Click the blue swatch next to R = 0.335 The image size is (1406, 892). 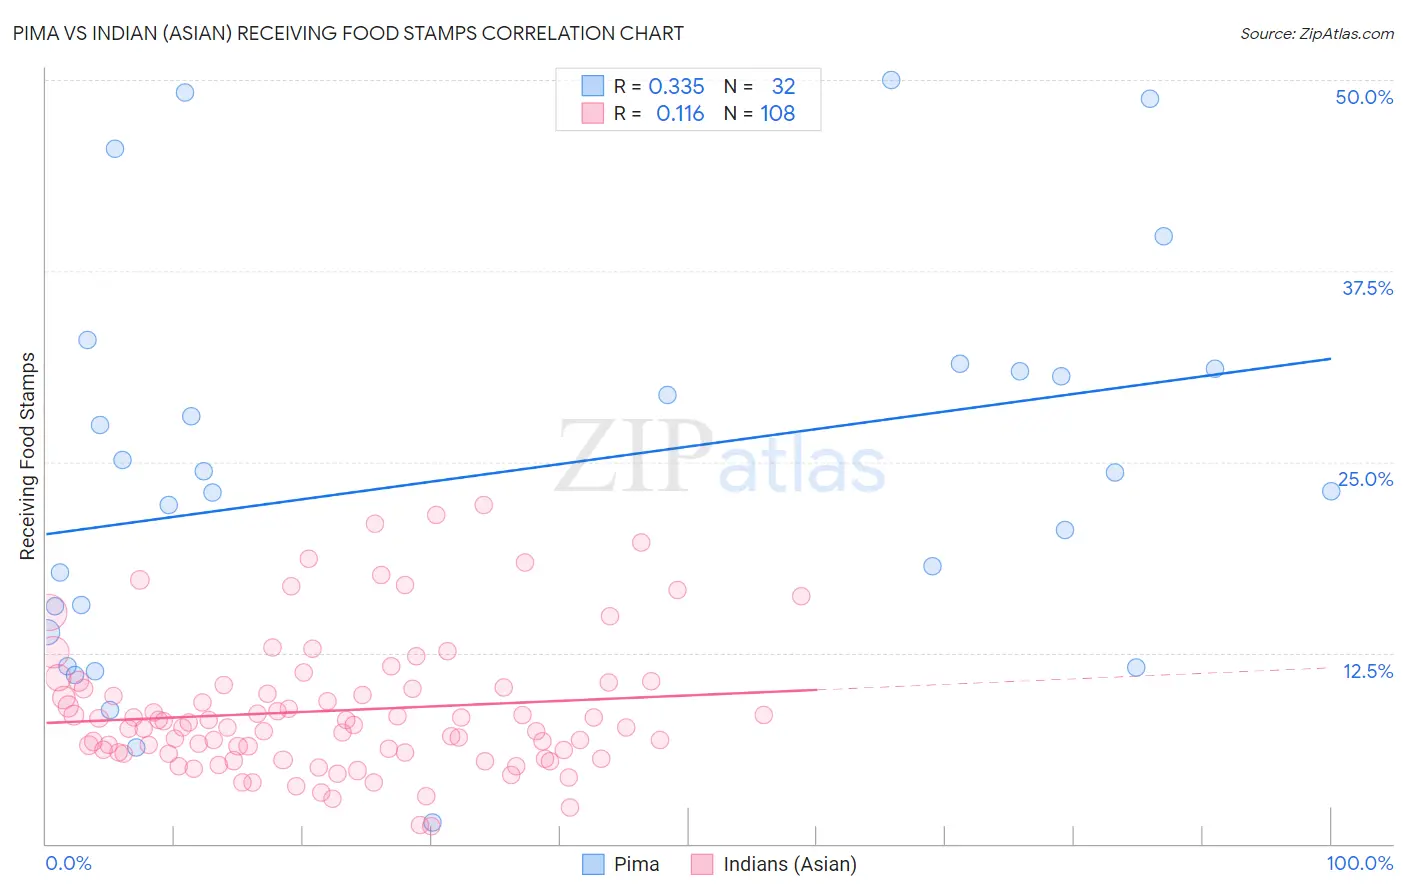(x=593, y=86)
